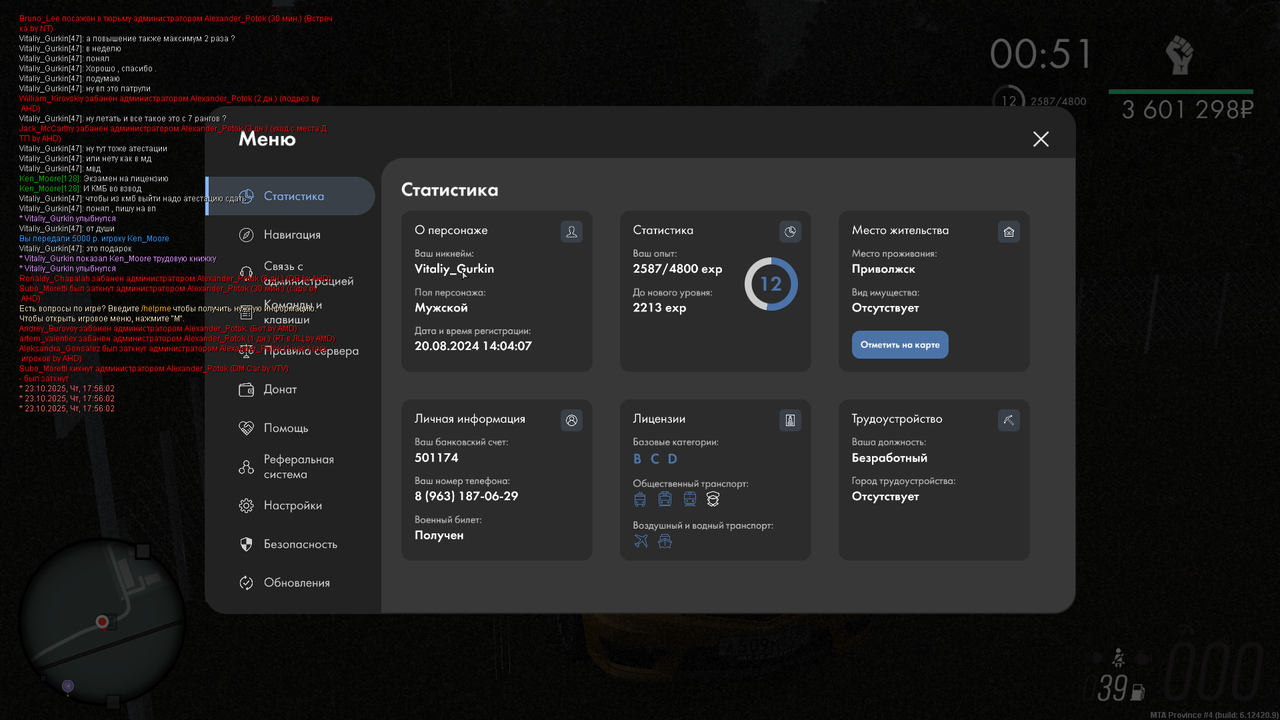Click the experience value 2587/4800 exp in the card
Screen dimensions: 1280x720
click(x=677, y=269)
